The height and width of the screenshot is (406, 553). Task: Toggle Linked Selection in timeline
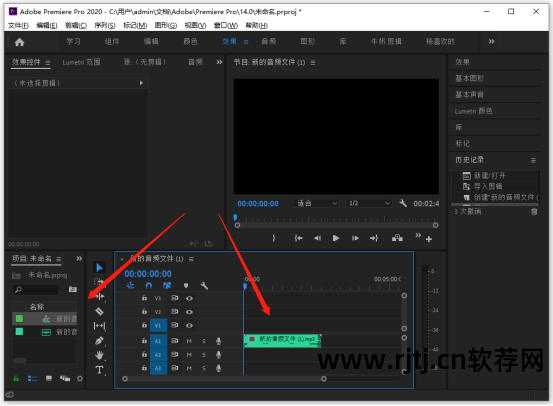point(167,286)
